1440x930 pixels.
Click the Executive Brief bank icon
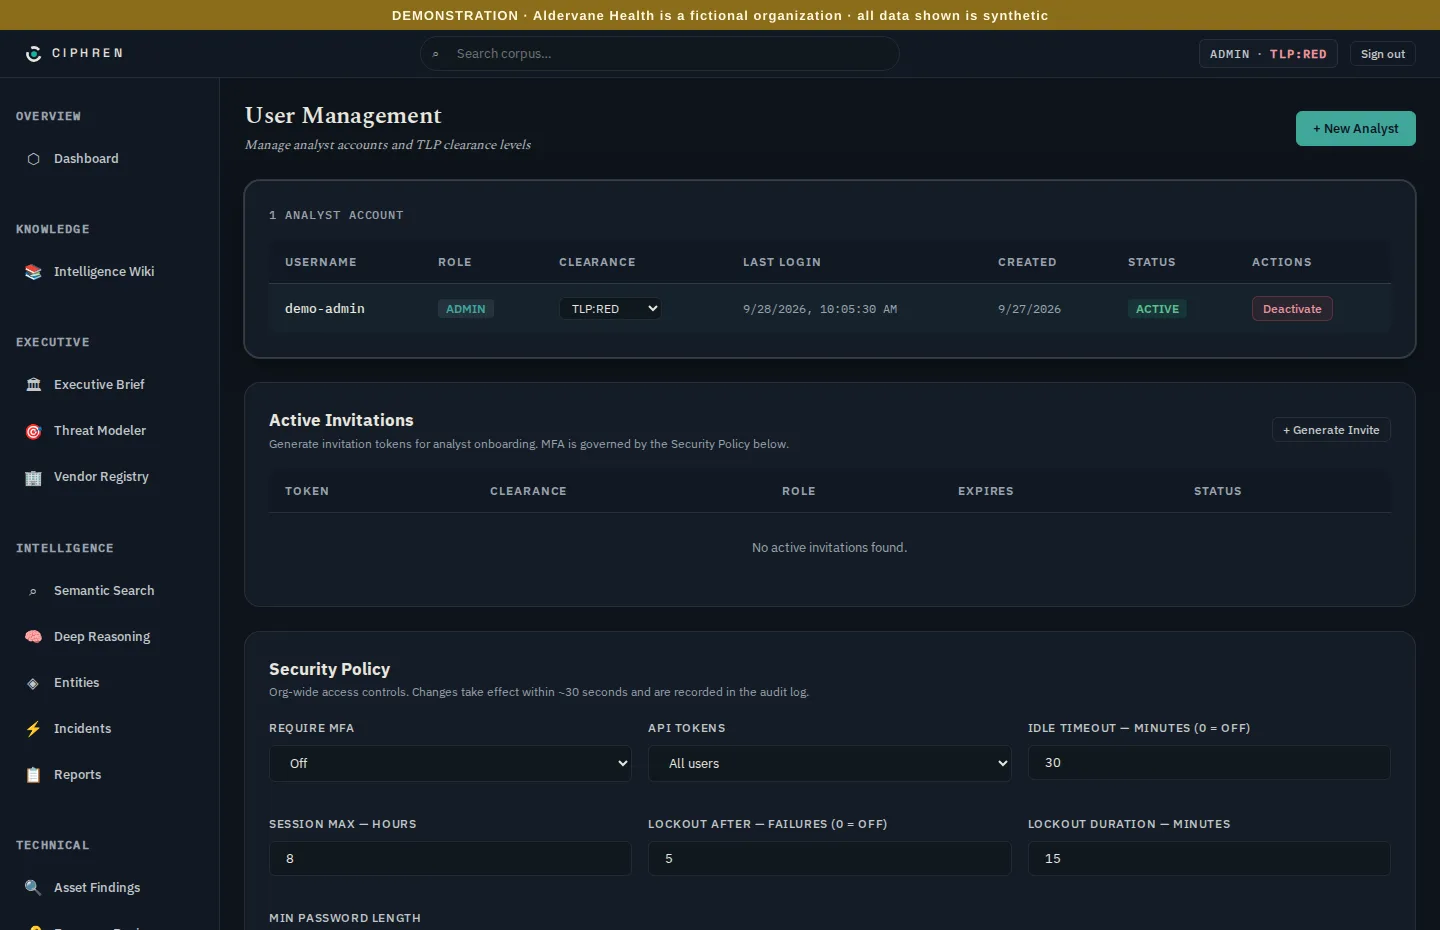tap(33, 385)
